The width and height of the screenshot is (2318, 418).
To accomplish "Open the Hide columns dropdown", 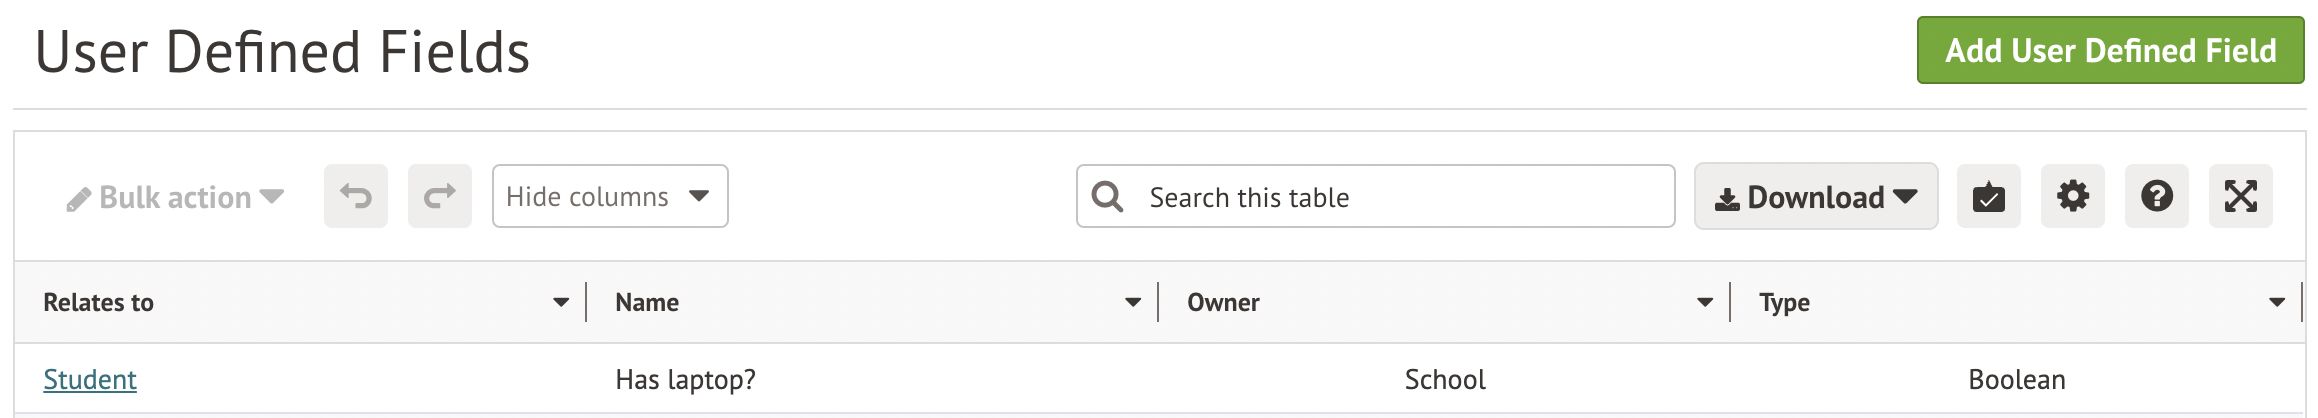I will pyautogui.click(x=609, y=196).
